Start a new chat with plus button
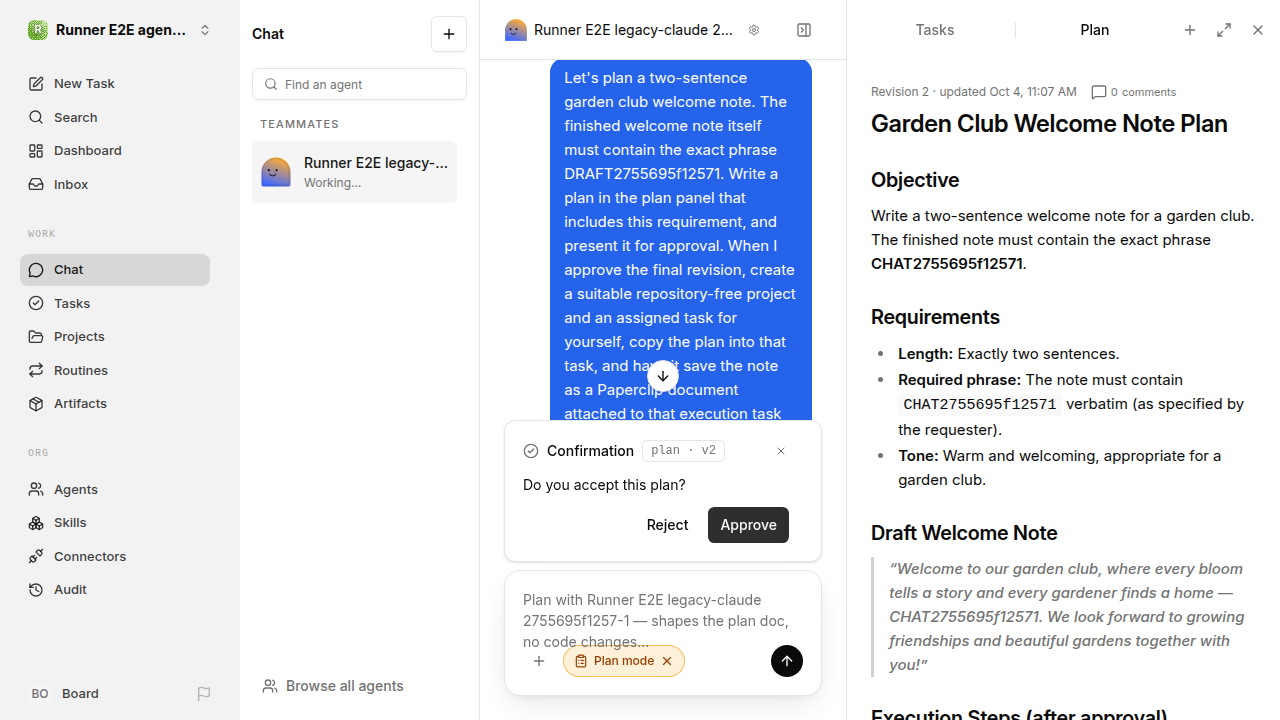The width and height of the screenshot is (1280, 720). coord(449,34)
